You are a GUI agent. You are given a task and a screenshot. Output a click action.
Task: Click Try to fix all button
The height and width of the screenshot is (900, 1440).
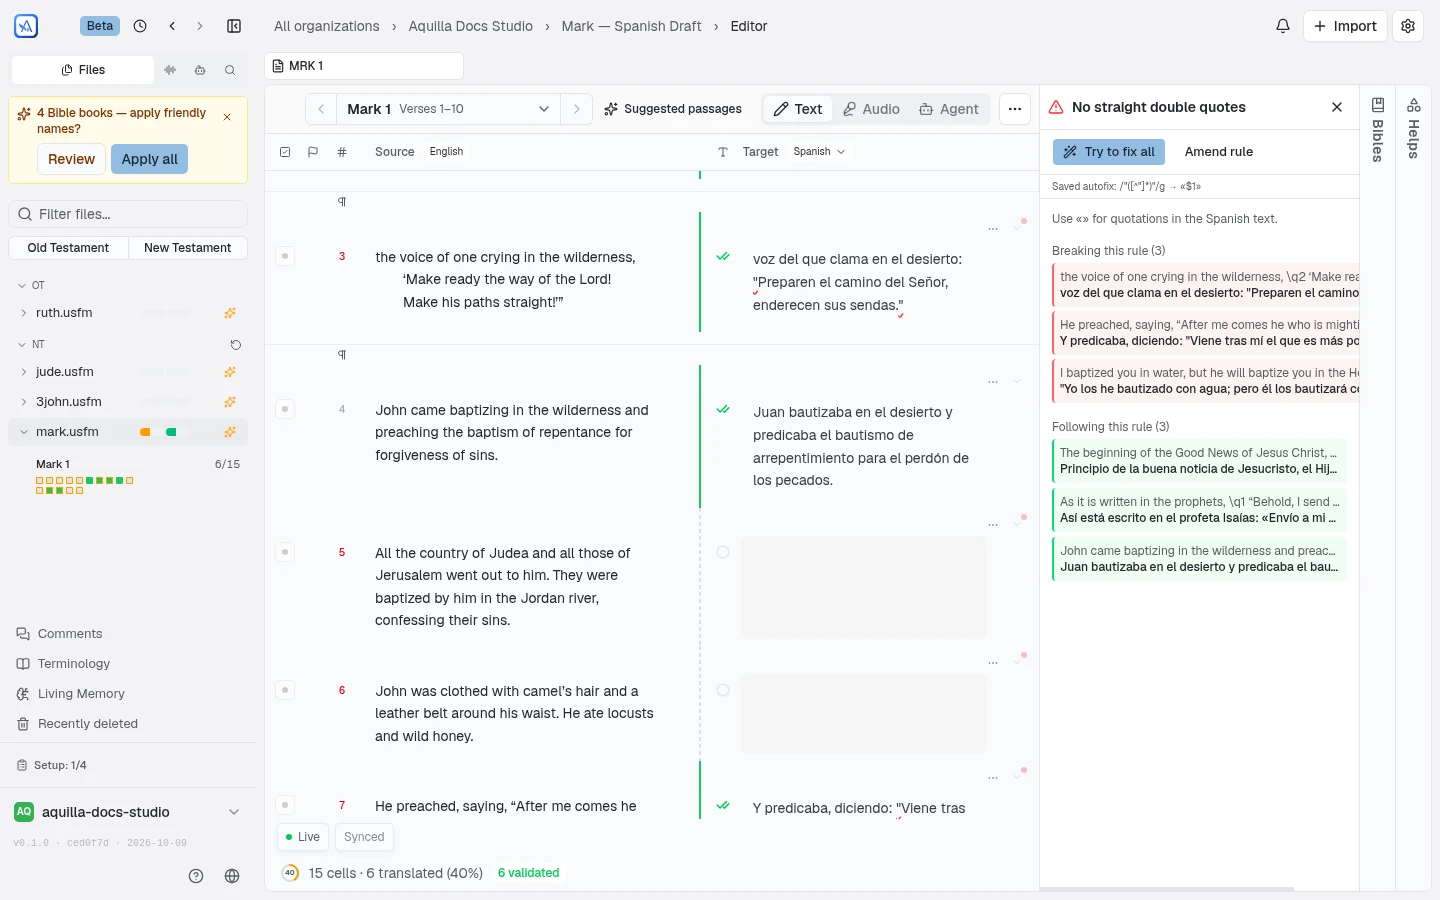(1109, 152)
